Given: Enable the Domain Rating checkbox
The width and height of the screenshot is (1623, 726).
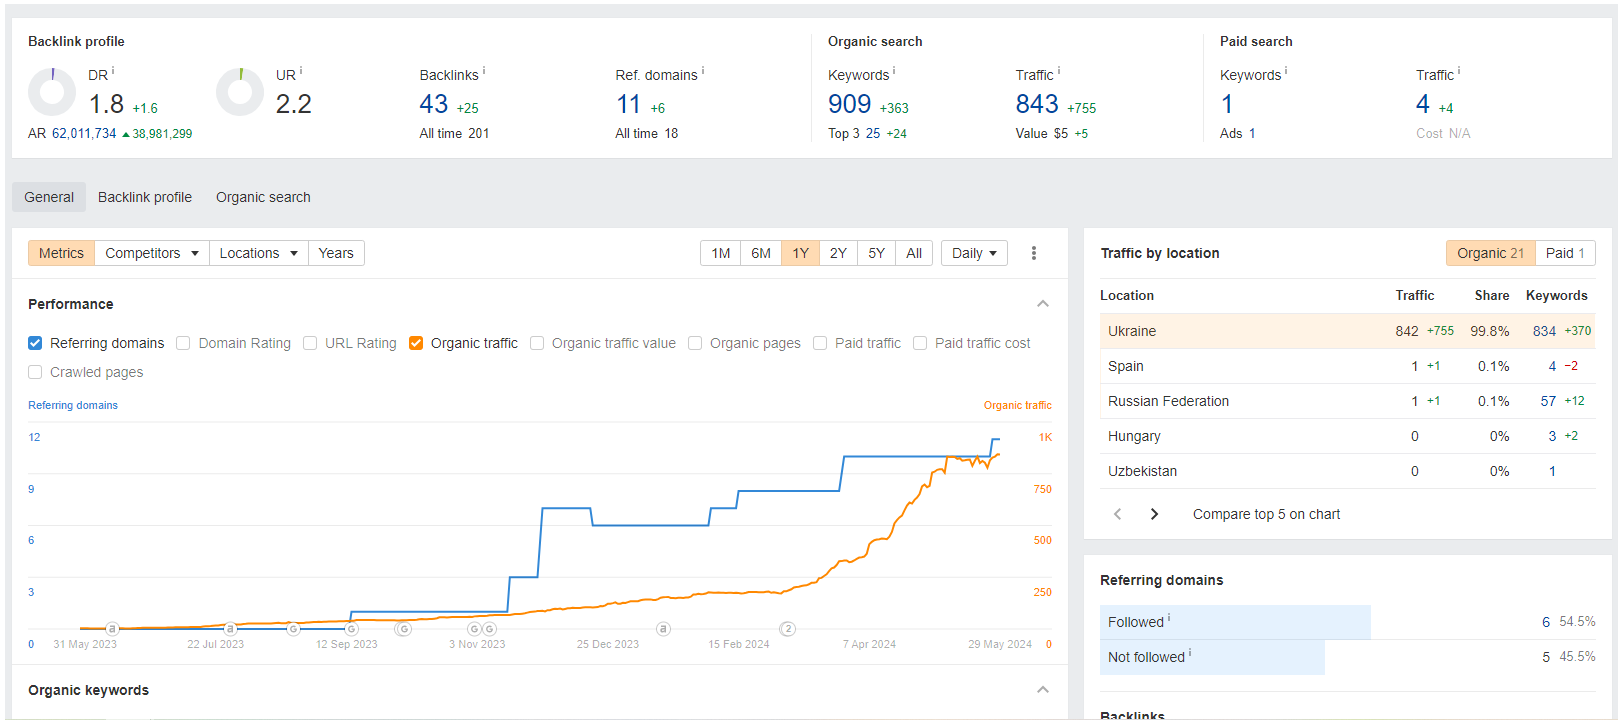Looking at the screenshot, I should point(183,343).
